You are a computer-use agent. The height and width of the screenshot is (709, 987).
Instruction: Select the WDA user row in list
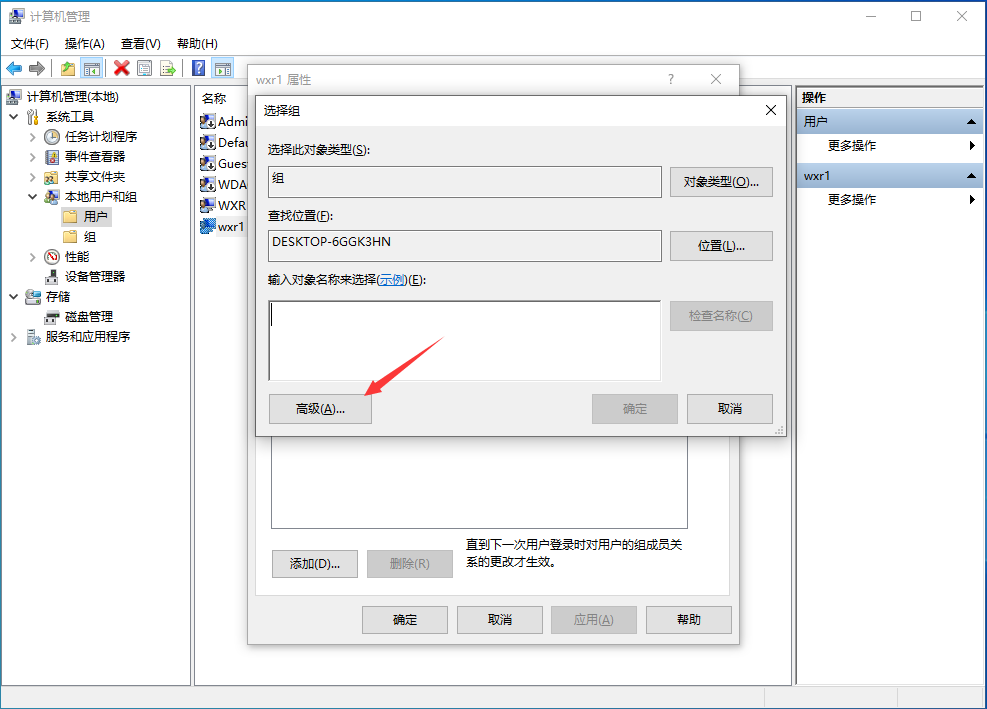(223, 184)
